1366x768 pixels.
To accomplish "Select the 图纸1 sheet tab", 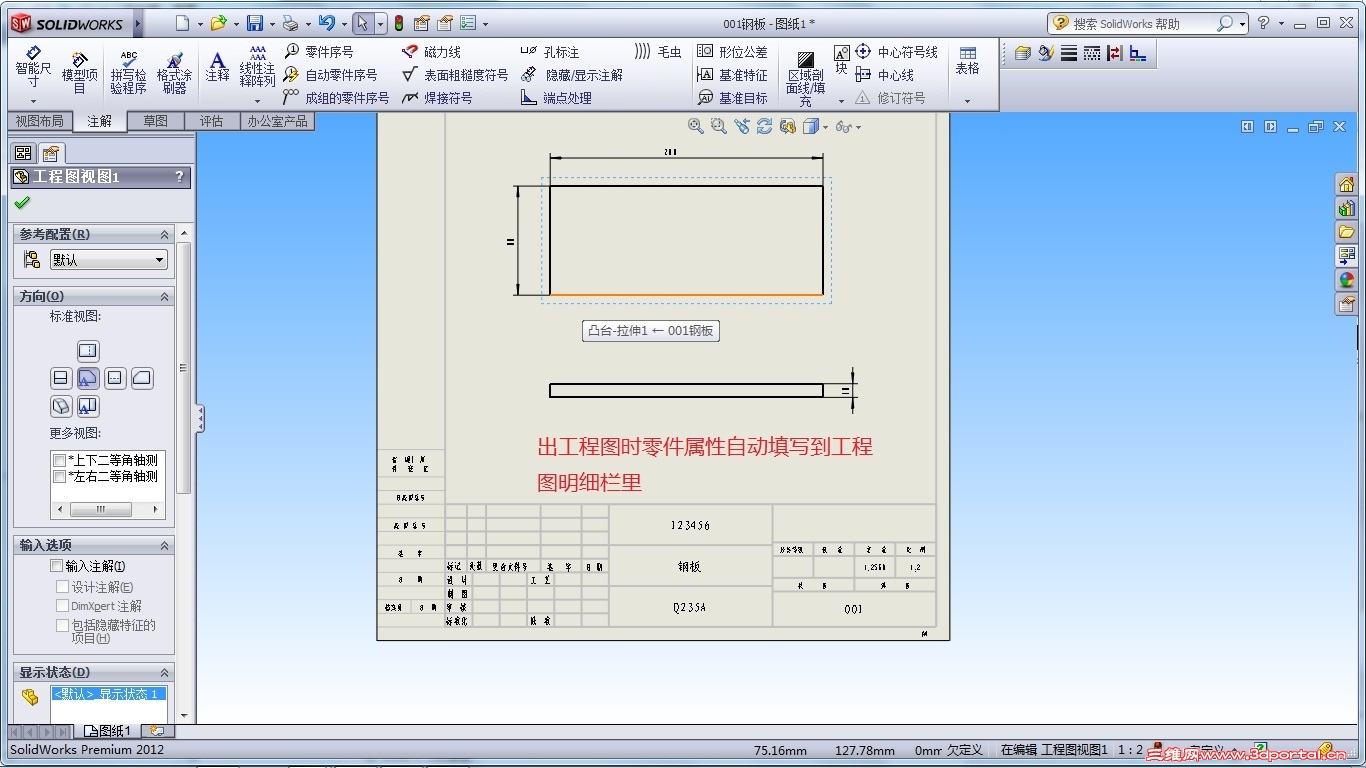I will [109, 731].
